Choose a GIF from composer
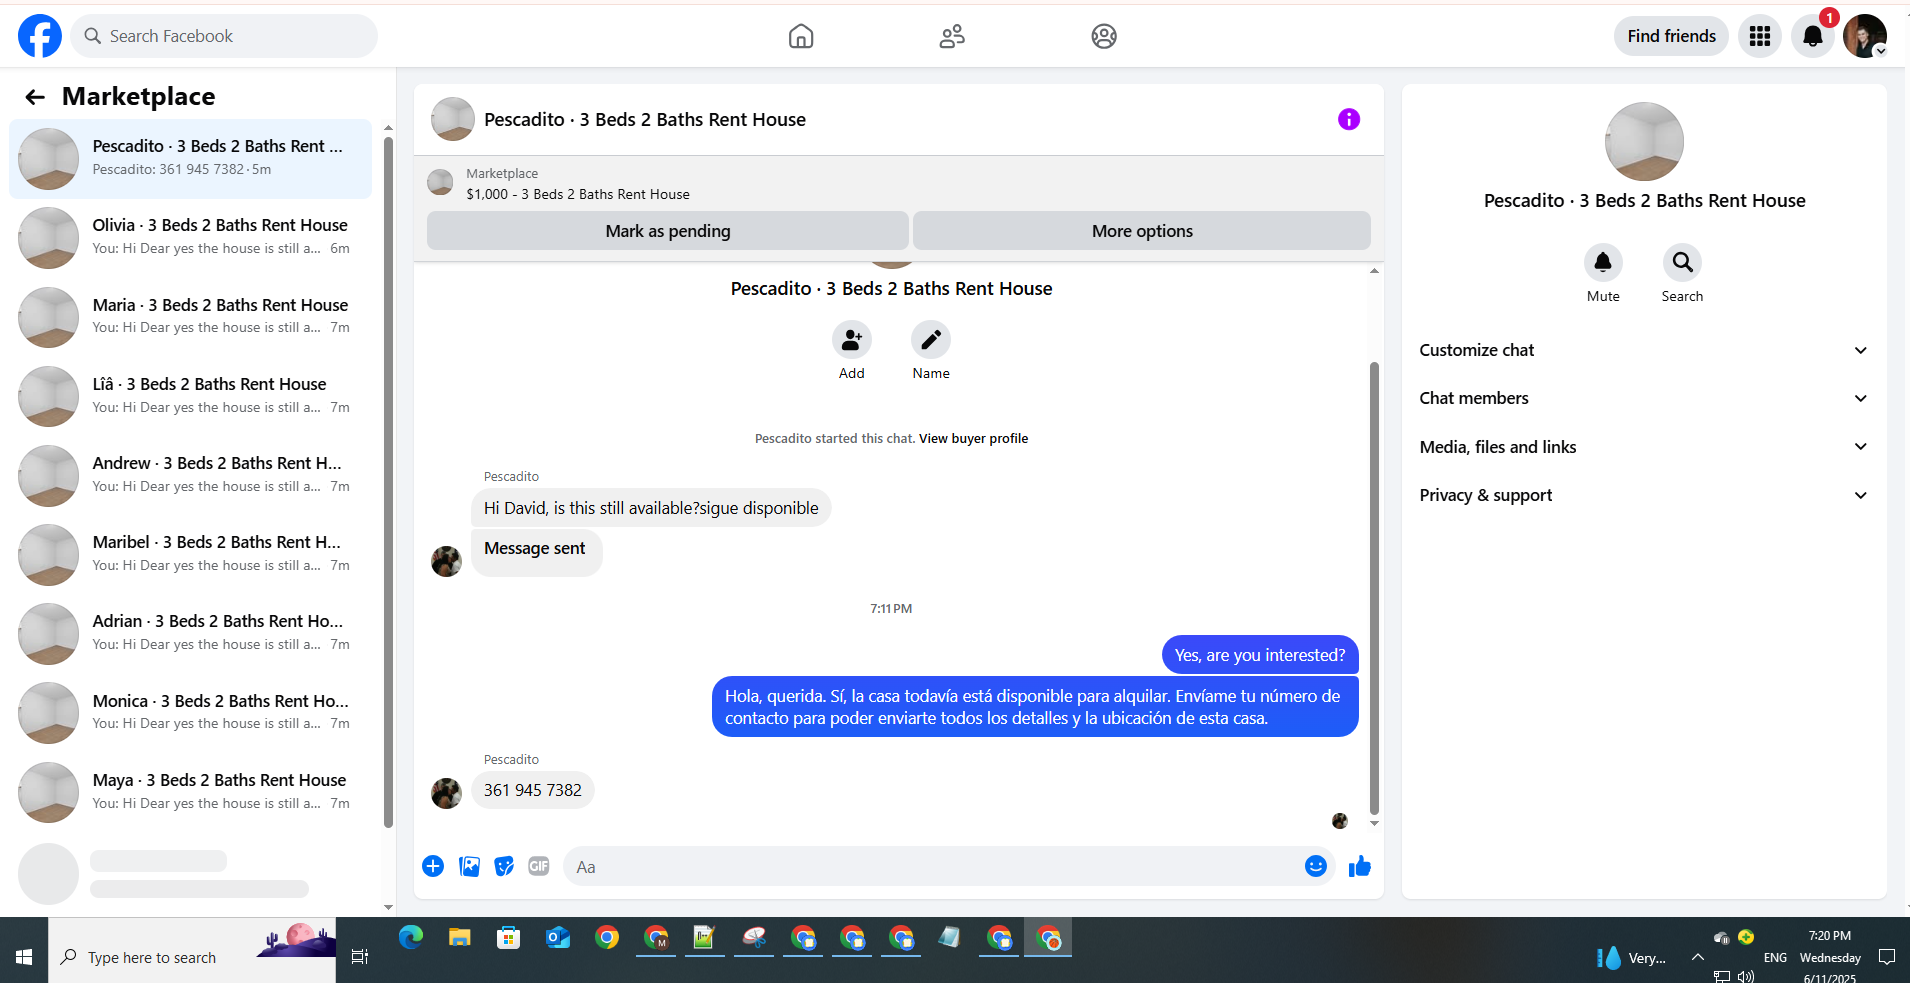 (x=539, y=866)
